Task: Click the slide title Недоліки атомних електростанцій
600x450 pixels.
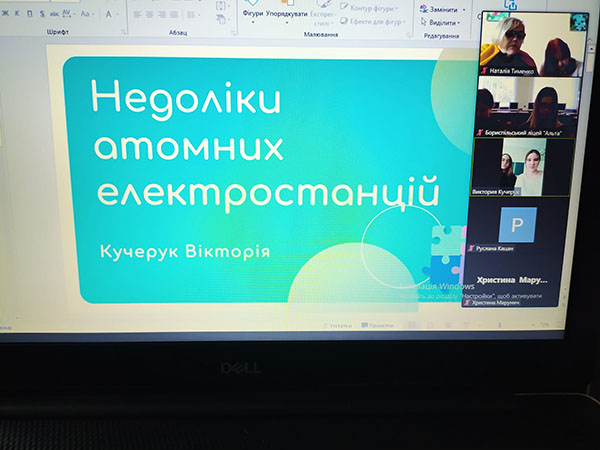Action: click(264, 143)
